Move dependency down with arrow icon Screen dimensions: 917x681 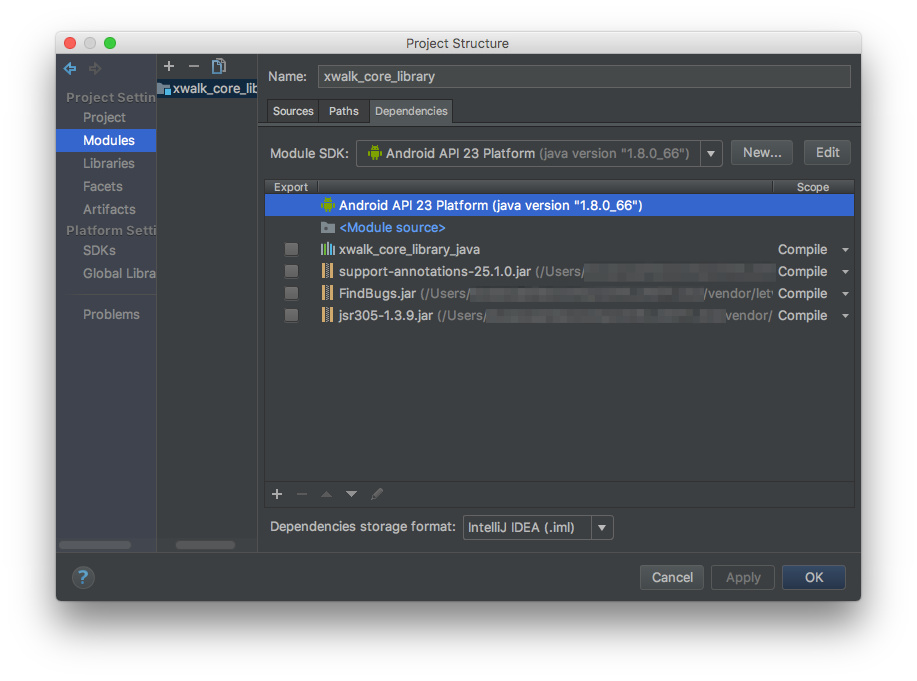point(351,494)
